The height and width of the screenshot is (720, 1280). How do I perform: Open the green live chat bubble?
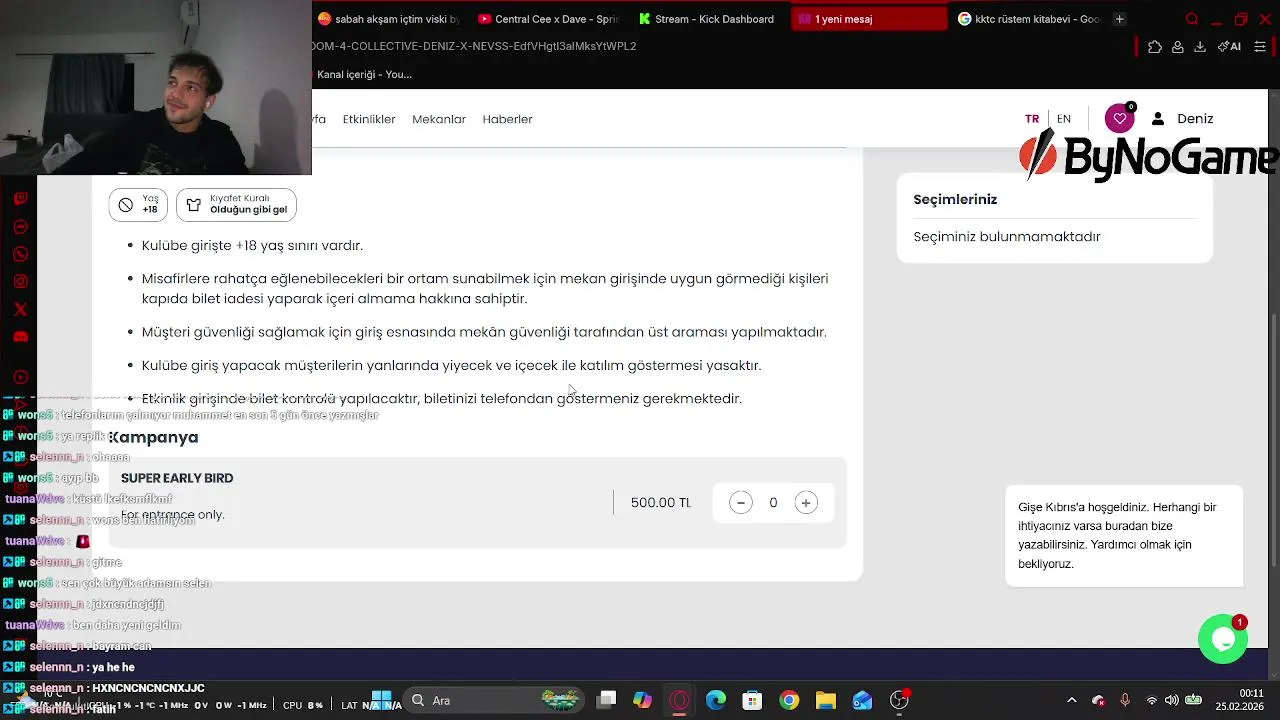(1223, 639)
